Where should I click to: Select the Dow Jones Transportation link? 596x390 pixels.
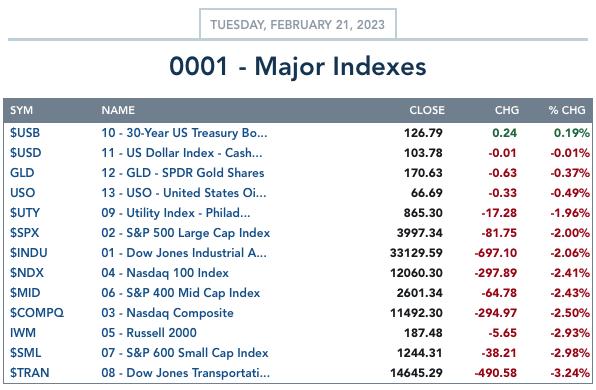[x=185, y=373]
